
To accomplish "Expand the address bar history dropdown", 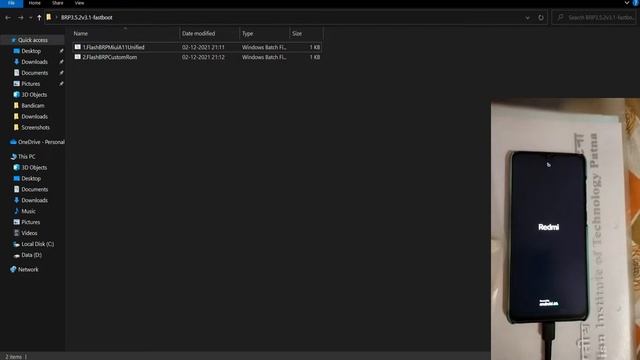I will click(527, 18).
